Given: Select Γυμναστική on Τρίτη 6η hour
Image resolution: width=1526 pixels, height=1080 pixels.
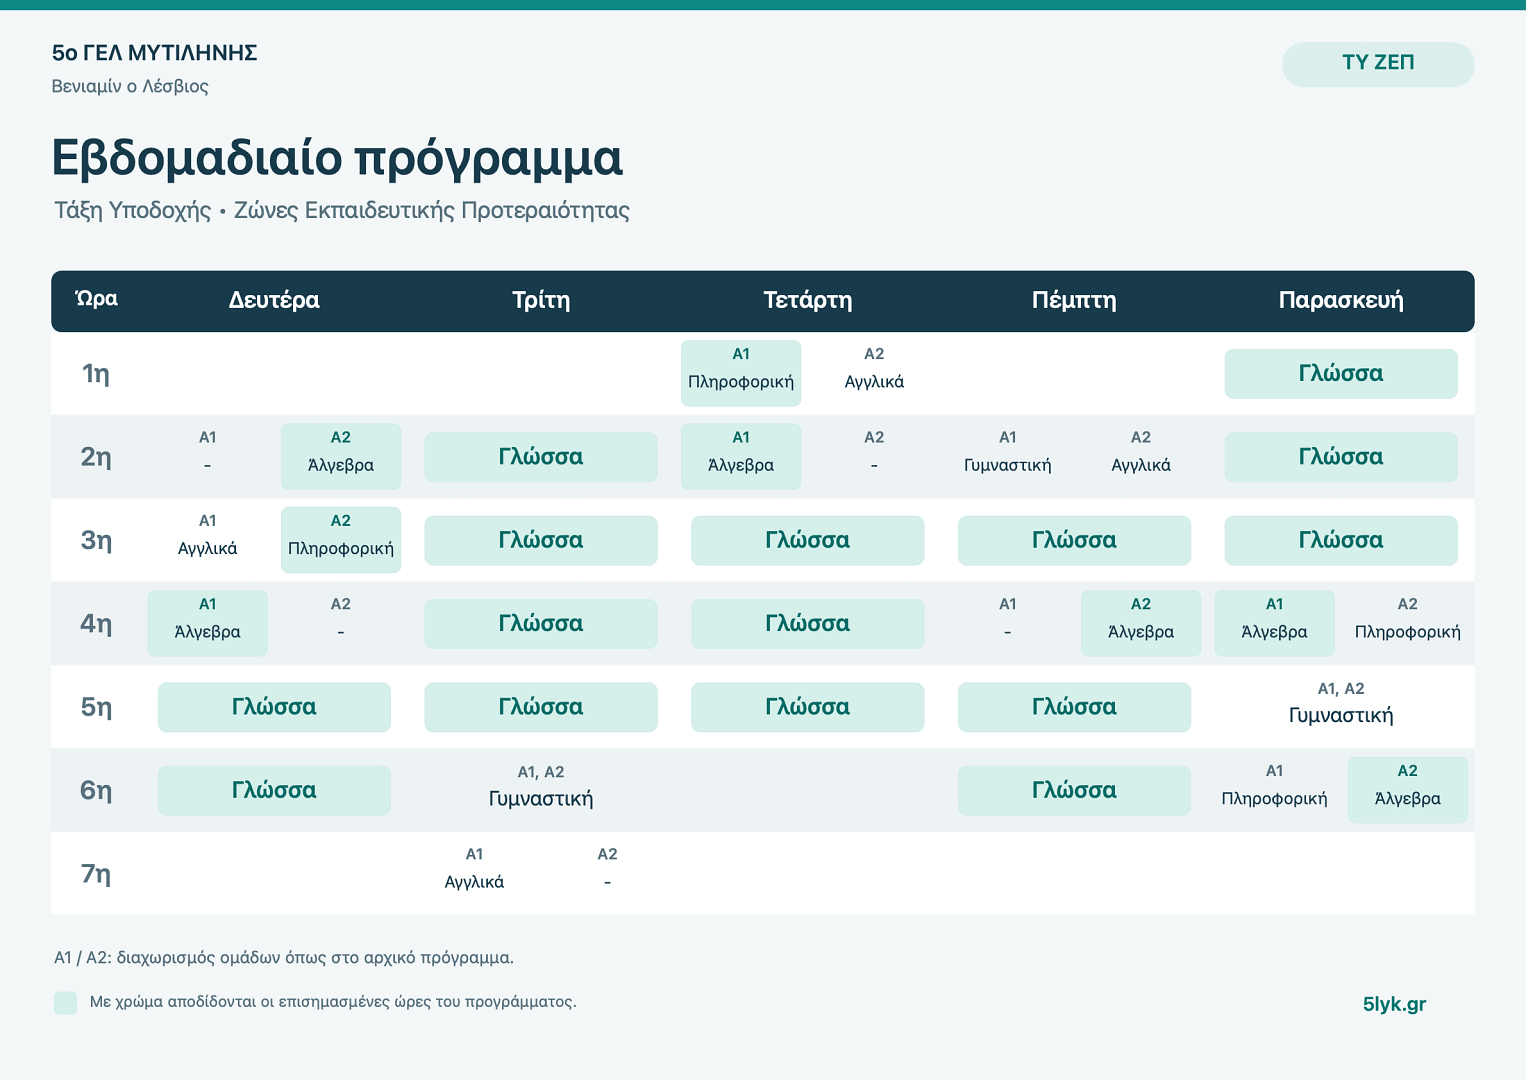Looking at the screenshot, I should (541, 786).
